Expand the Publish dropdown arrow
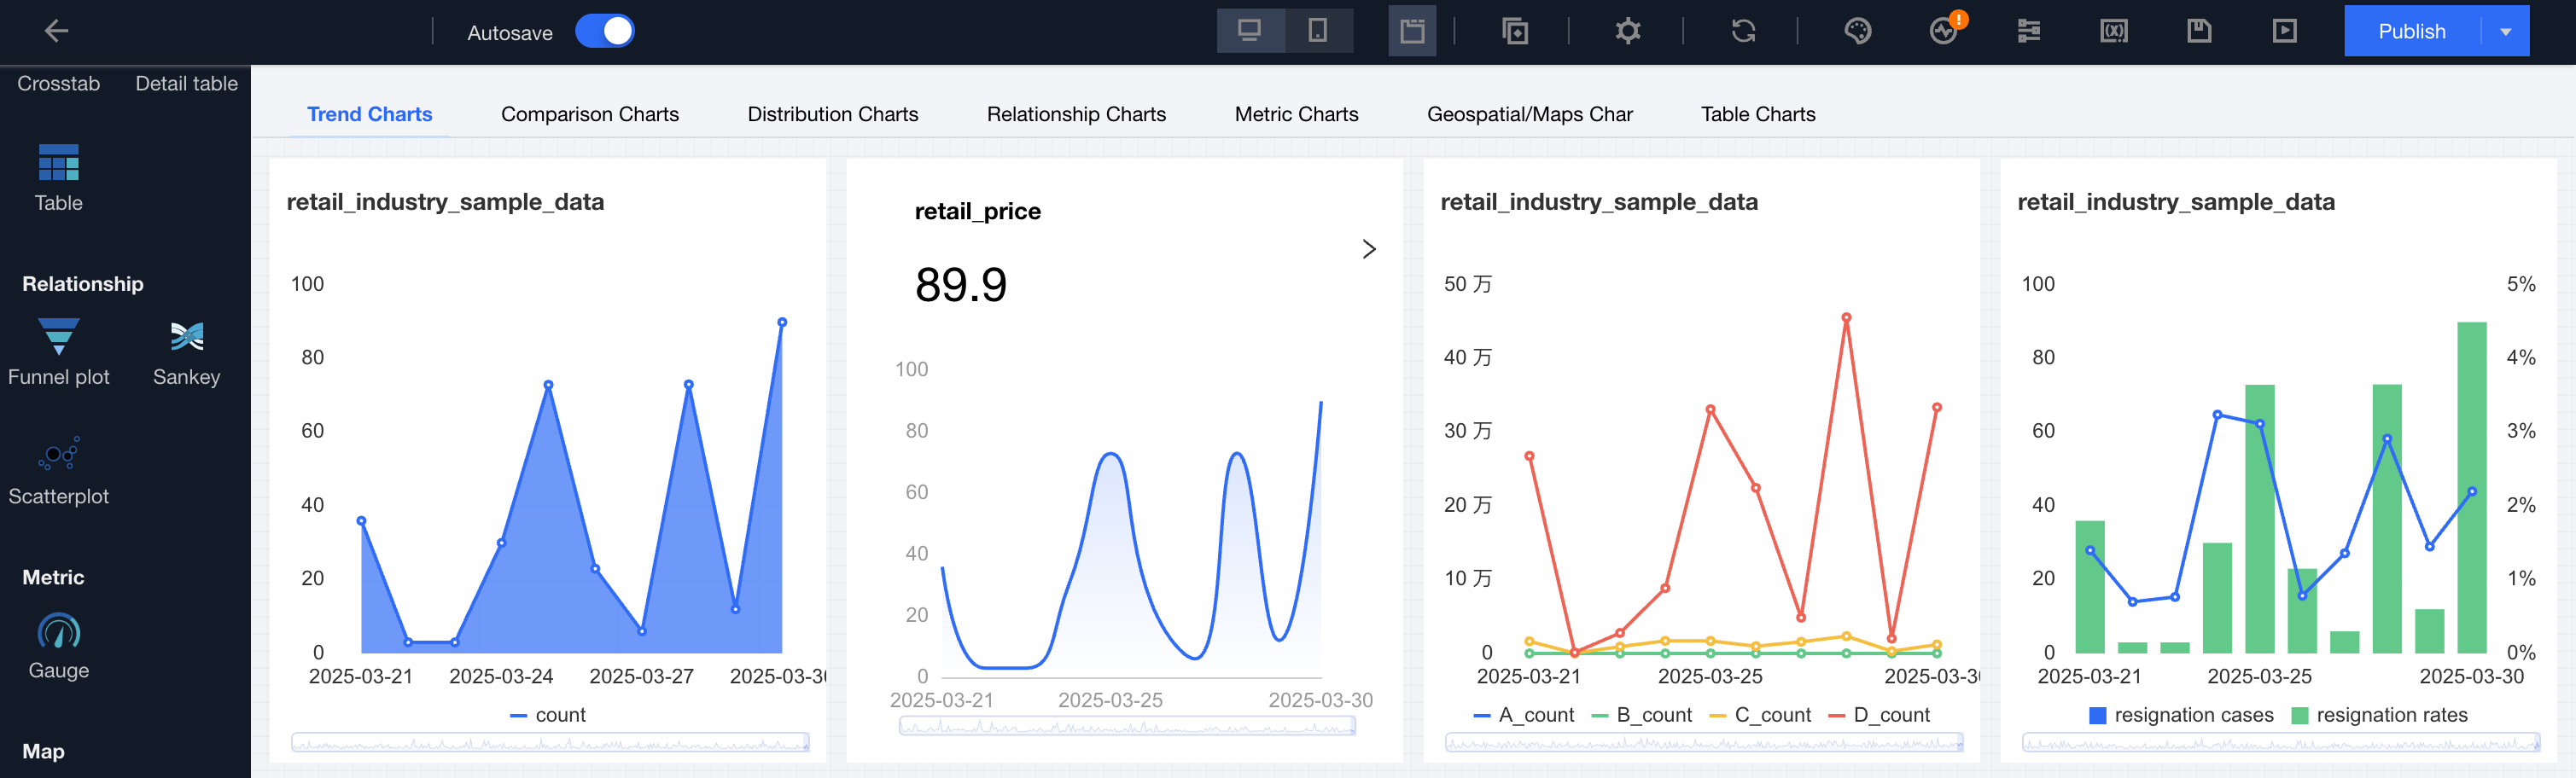Image resolution: width=2576 pixels, height=778 pixels. (2505, 31)
